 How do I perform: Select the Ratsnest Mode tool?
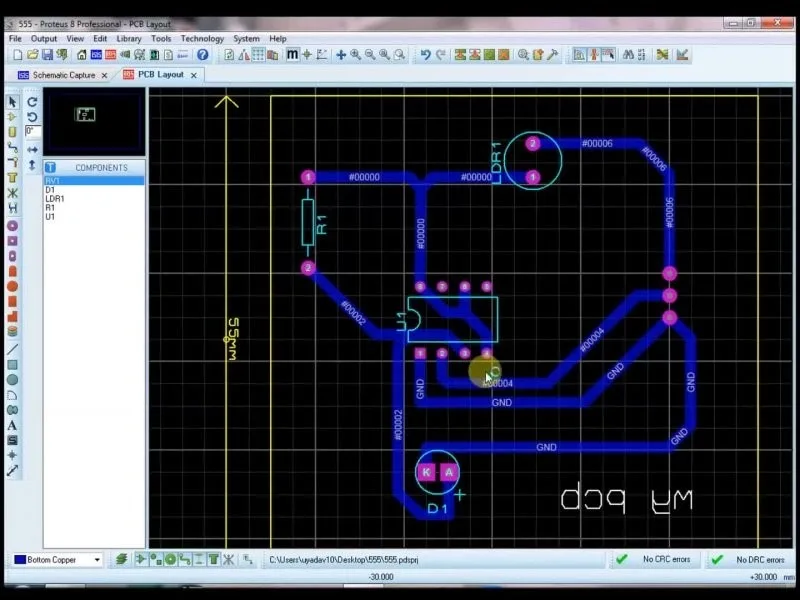tap(12, 193)
